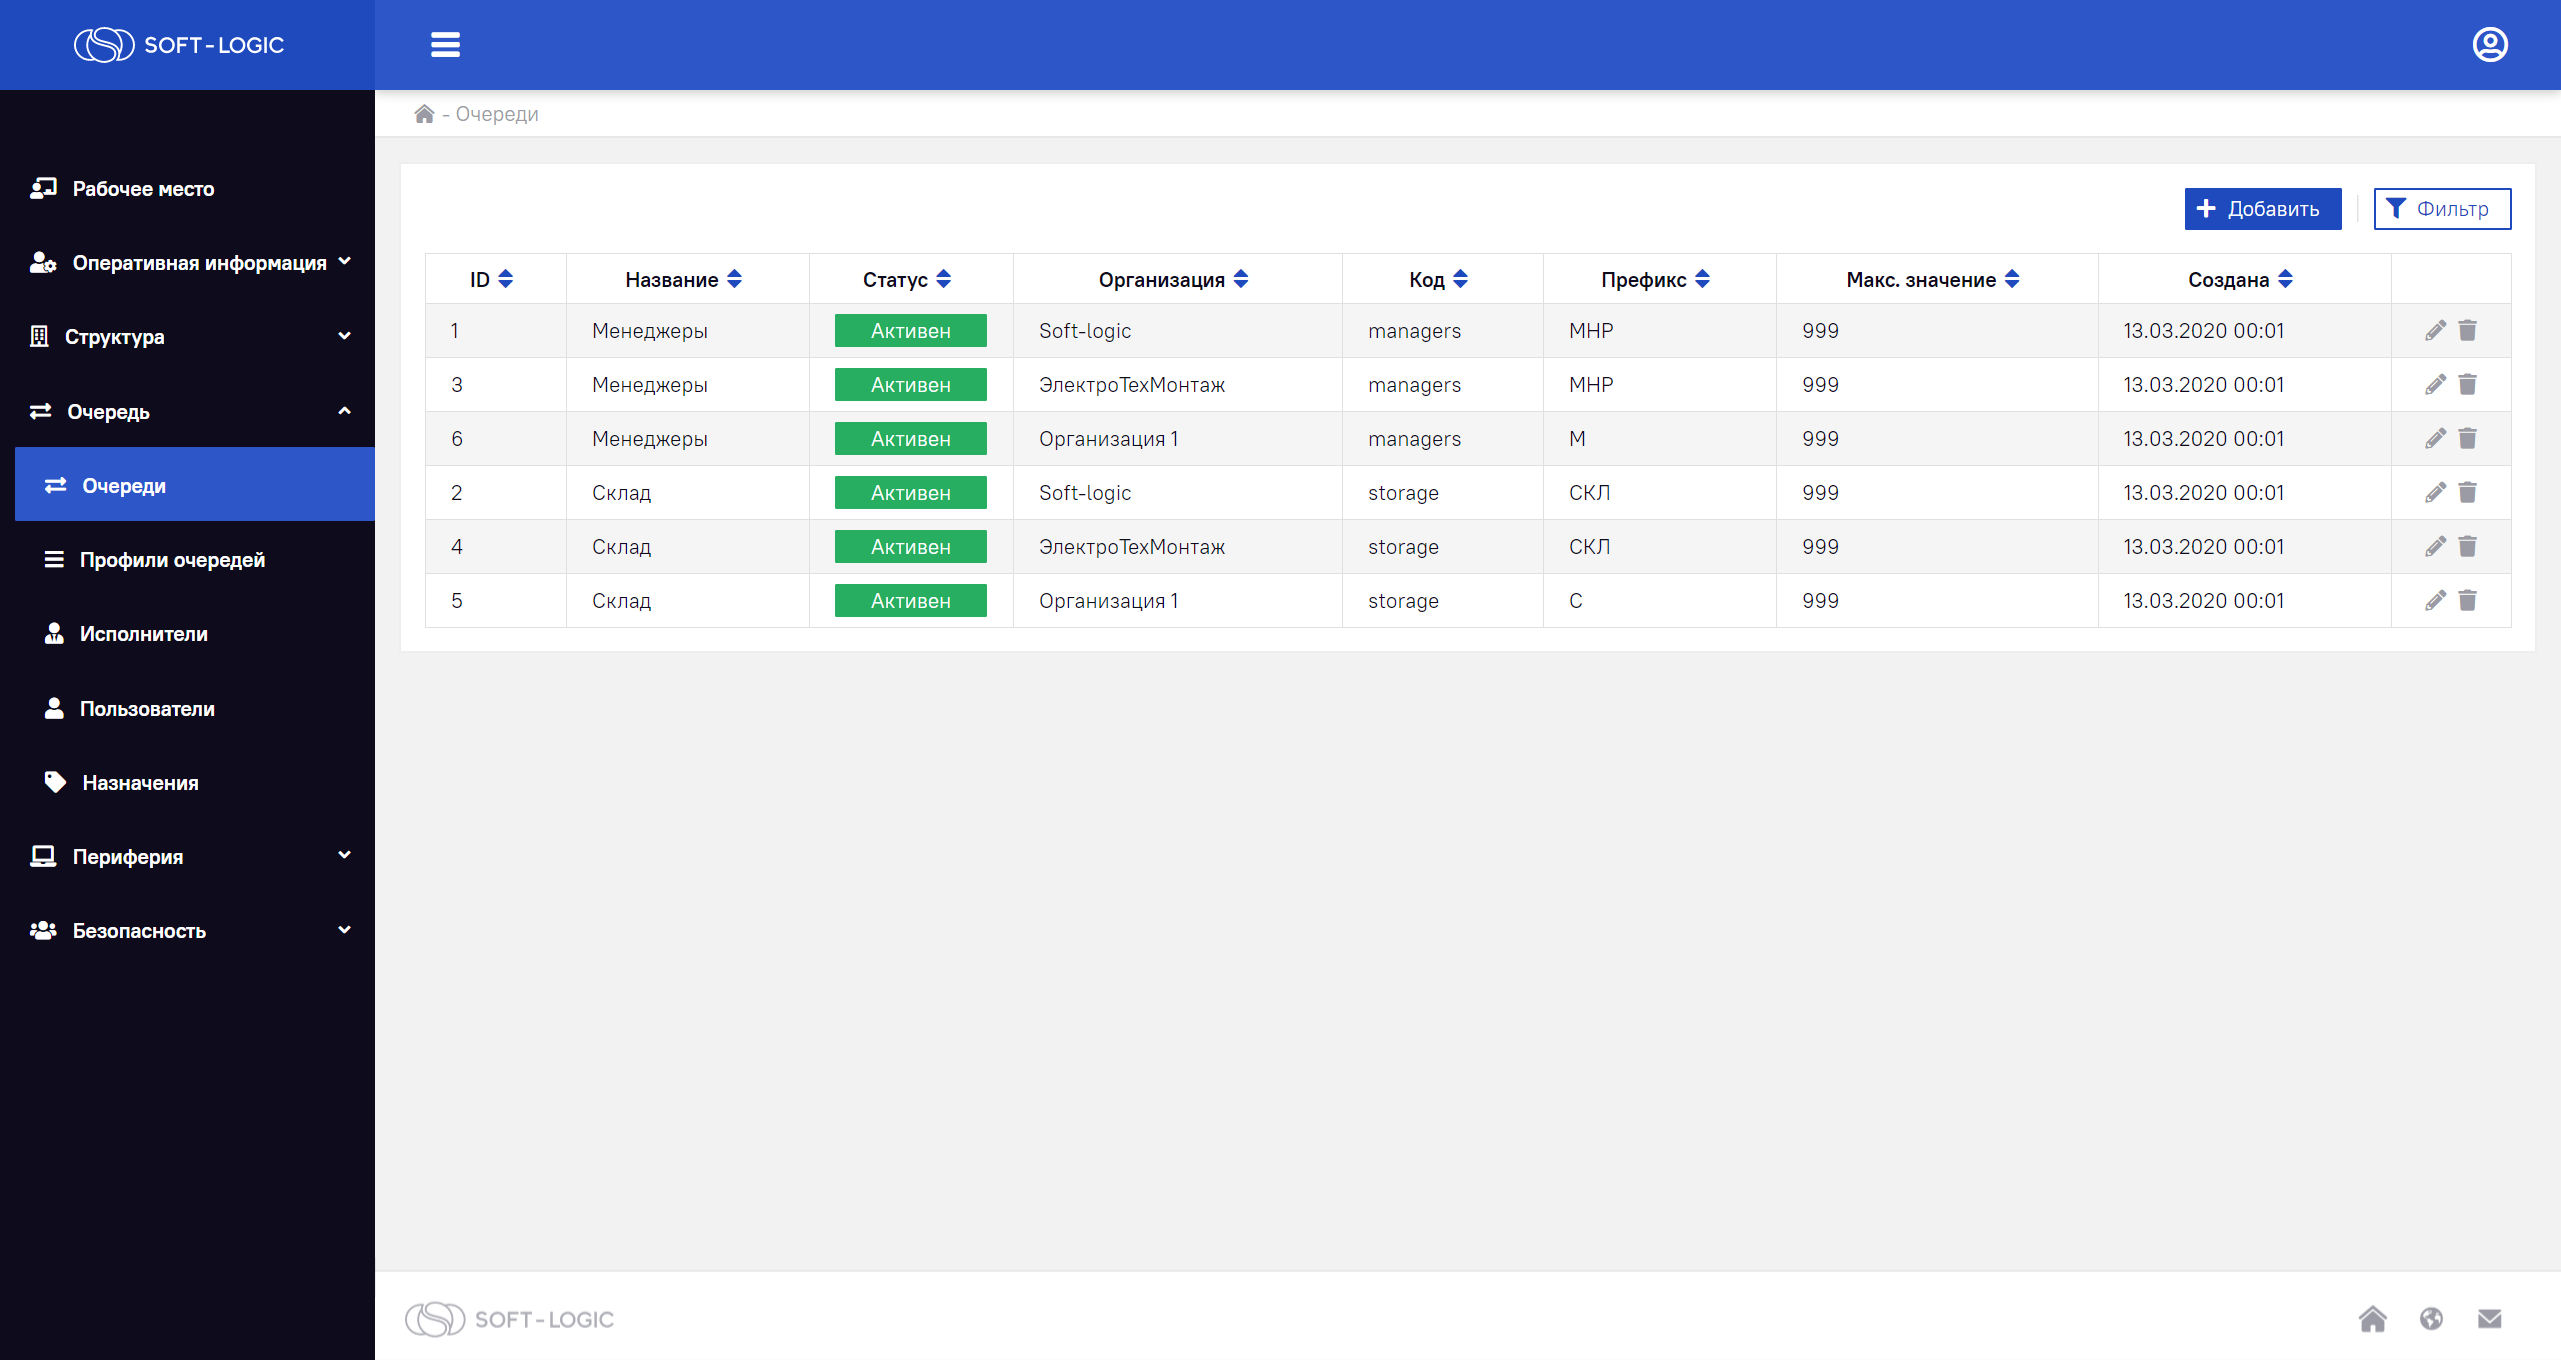2561x1360 pixels.
Task: Delete queue ID 2 trash icon
Action: click(x=2468, y=493)
